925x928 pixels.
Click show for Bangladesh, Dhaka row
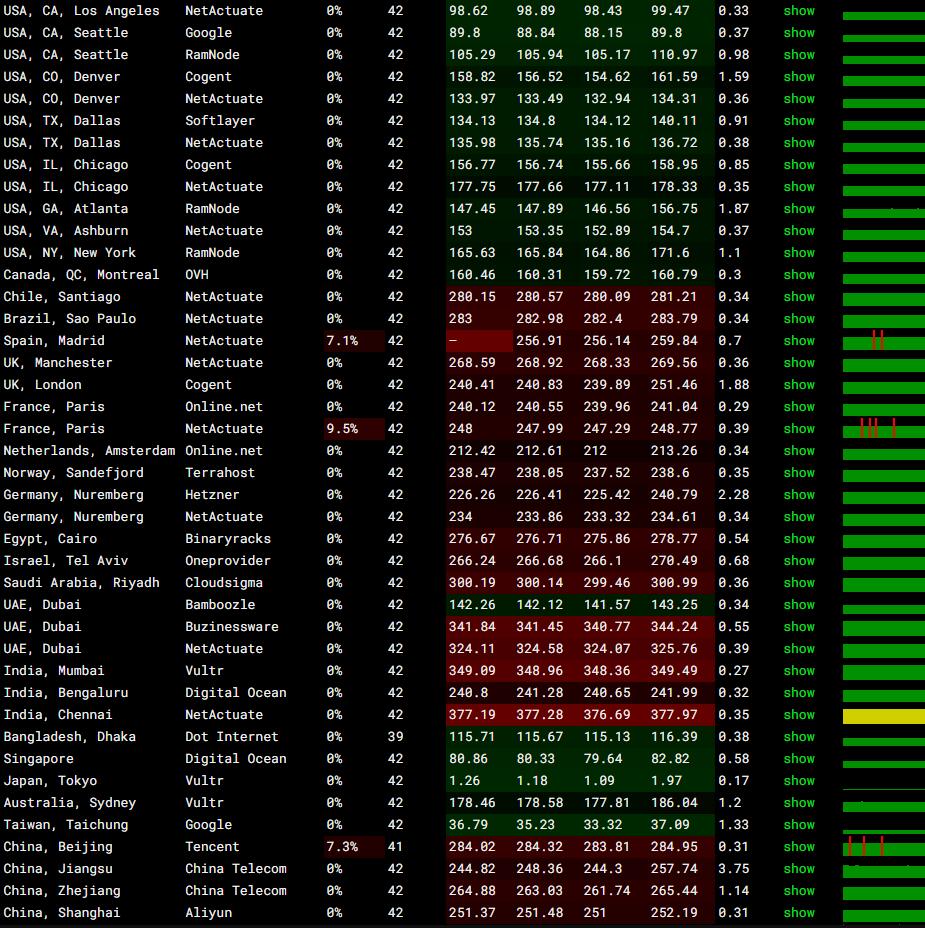click(799, 737)
